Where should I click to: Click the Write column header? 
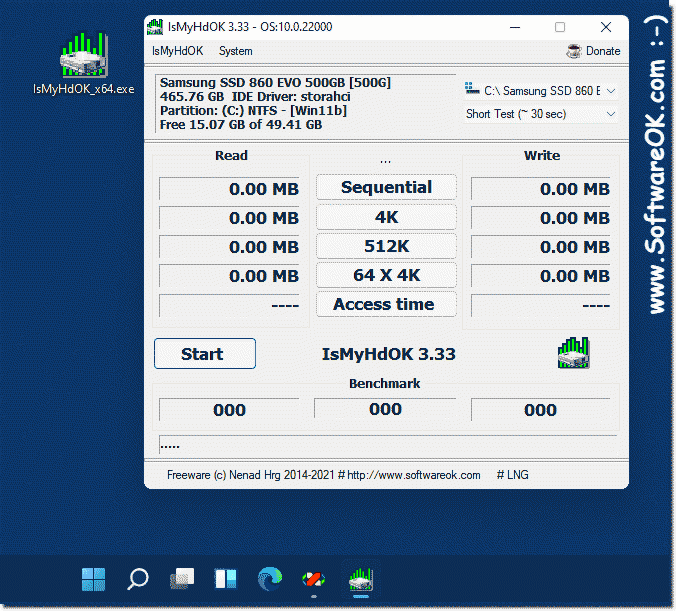tap(542, 155)
